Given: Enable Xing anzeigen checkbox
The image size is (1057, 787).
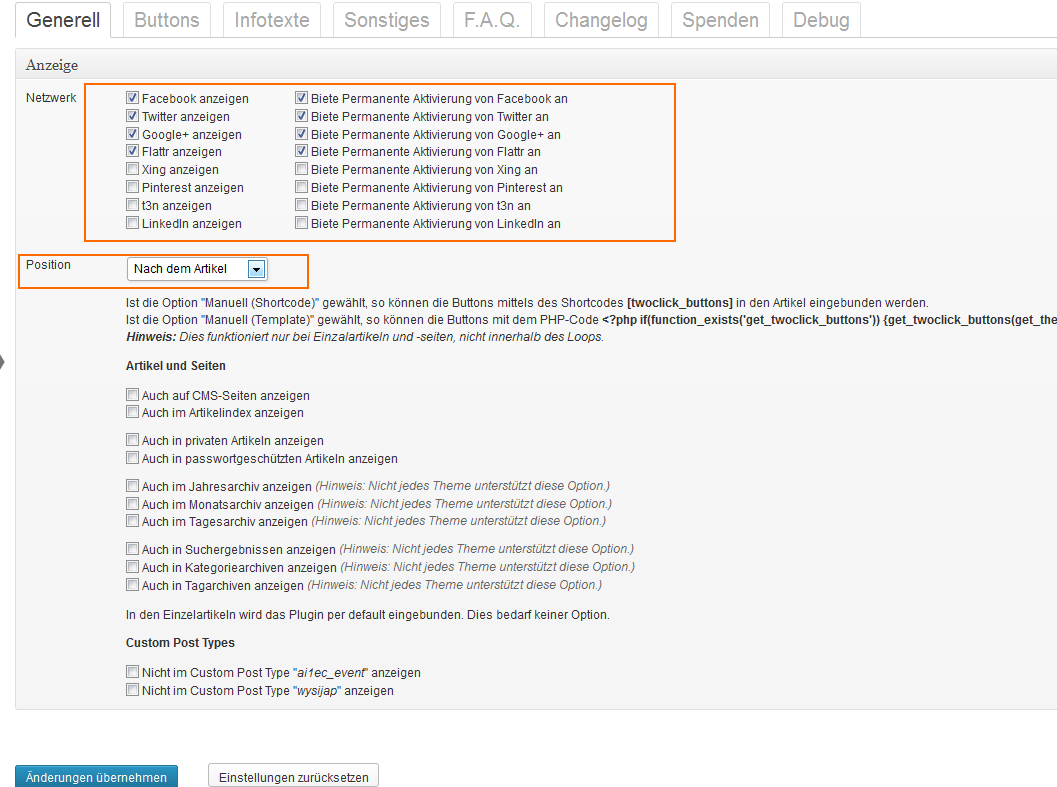Looking at the screenshot, I should tap(133, 170).
